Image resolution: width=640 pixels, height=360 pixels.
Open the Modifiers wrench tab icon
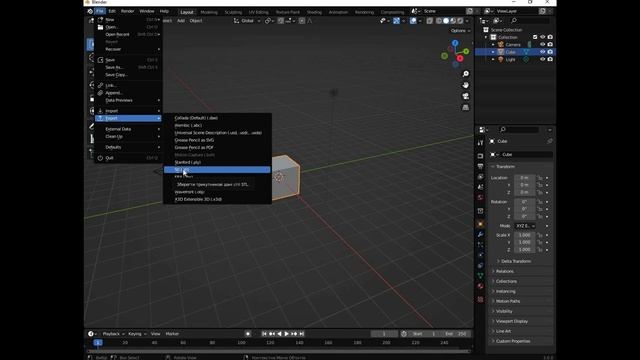click(x=480, y=234)
